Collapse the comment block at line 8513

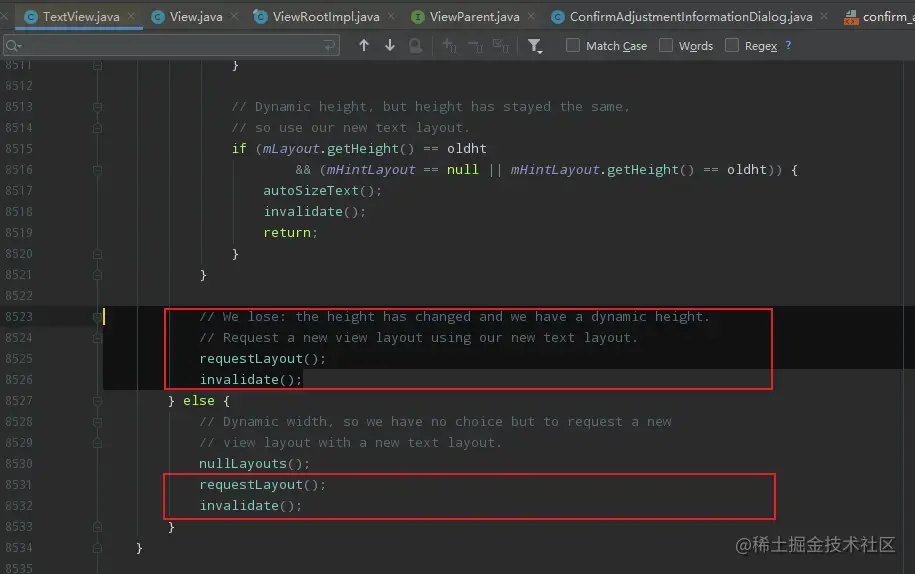tap(97, 107)
